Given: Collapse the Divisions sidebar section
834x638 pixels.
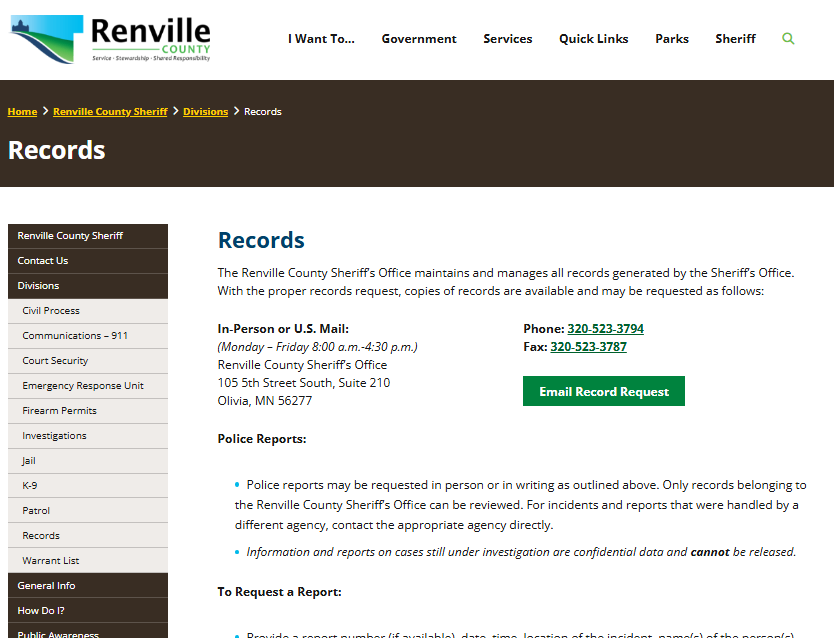Looking at the screenshot, I should click(38, 286).
